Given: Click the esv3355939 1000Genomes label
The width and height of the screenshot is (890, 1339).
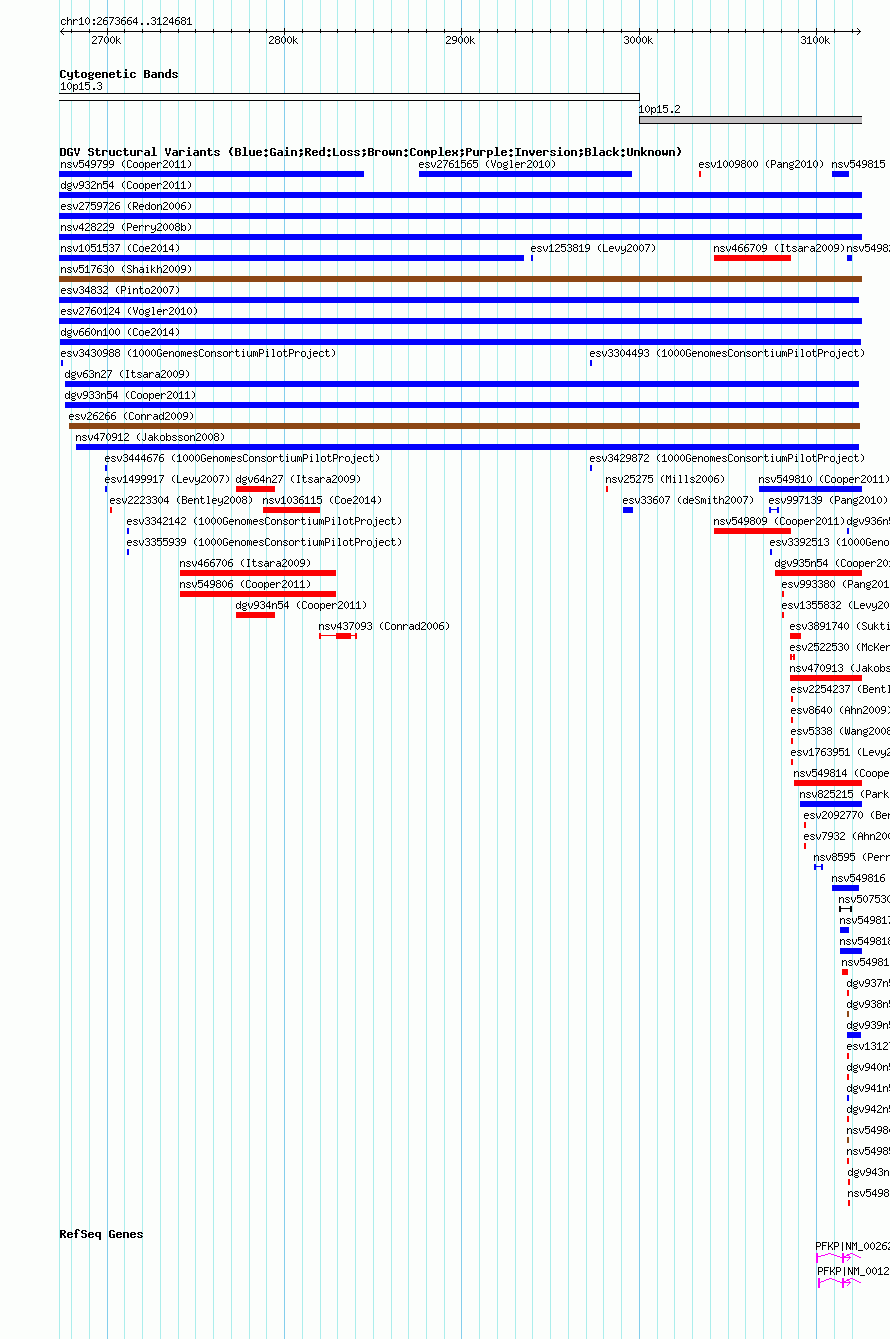Looking at the screenshot, I should pyautogui.click(x=264, y=542).
